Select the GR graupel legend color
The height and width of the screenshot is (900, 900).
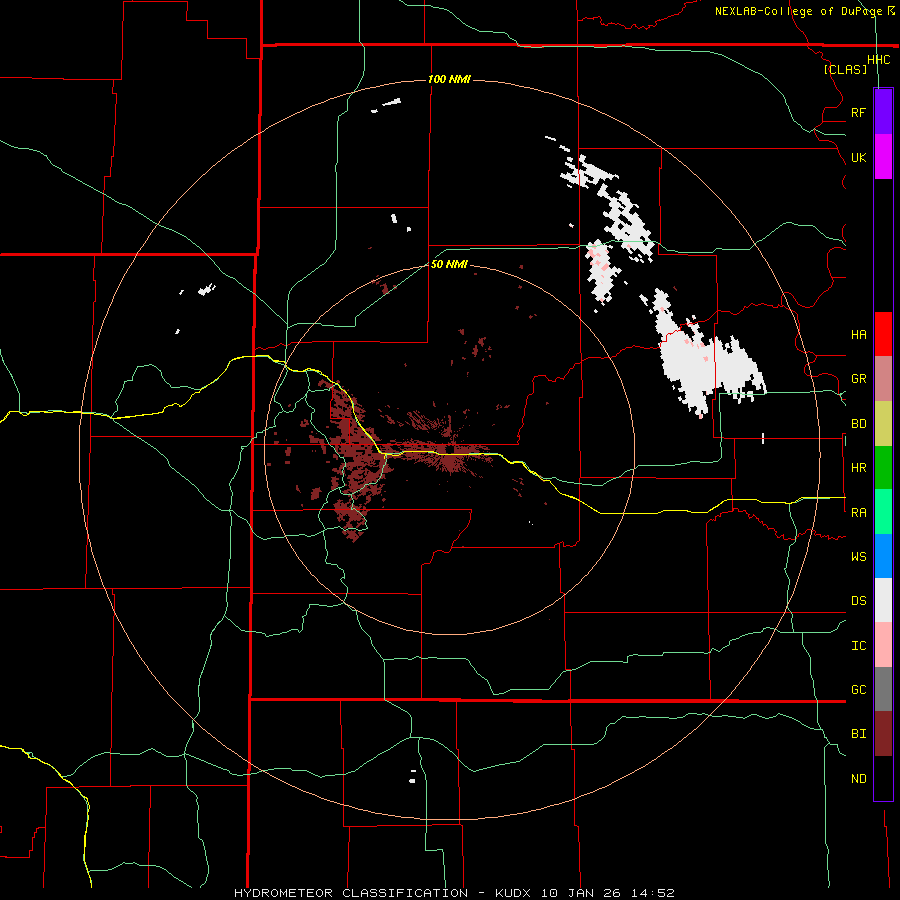point(883,379)
